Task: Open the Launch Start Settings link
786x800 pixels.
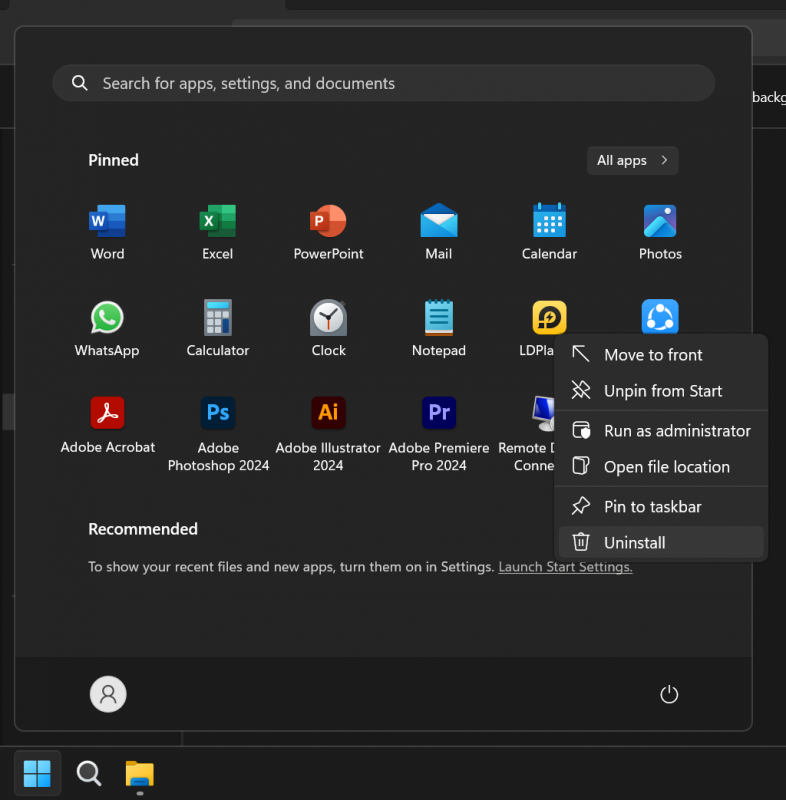Action: [565, 567]
